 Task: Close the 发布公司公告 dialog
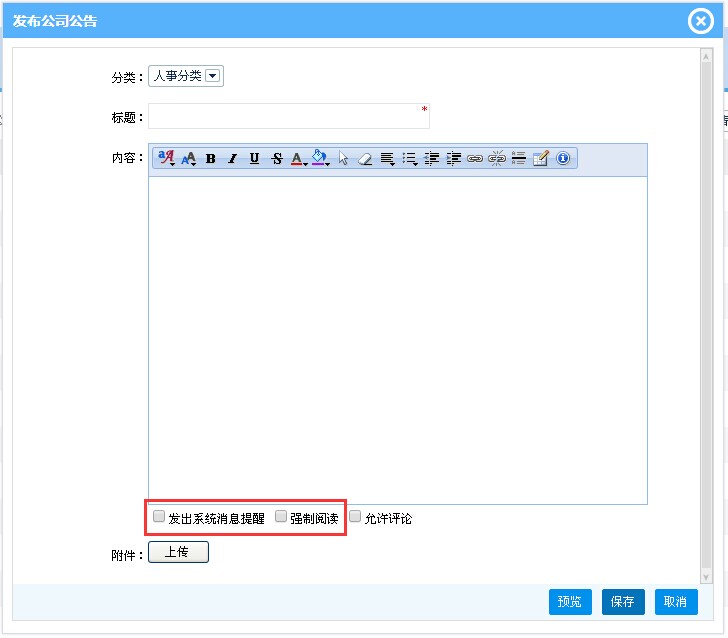[701, 21]
